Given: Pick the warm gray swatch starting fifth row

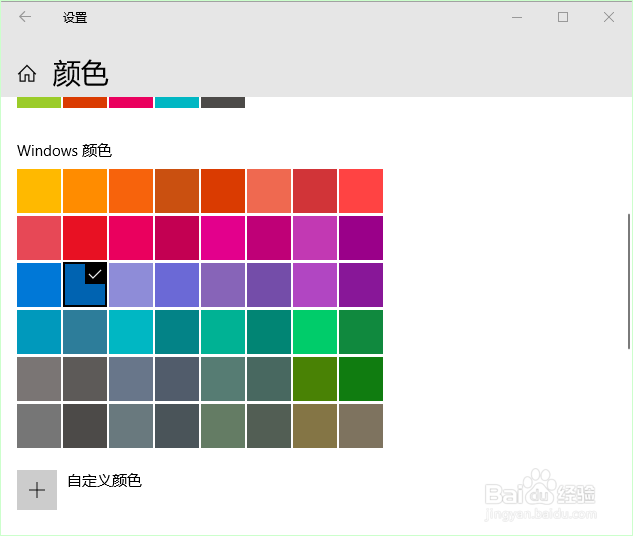Looking at the screenshot, I should click(39, 379).
